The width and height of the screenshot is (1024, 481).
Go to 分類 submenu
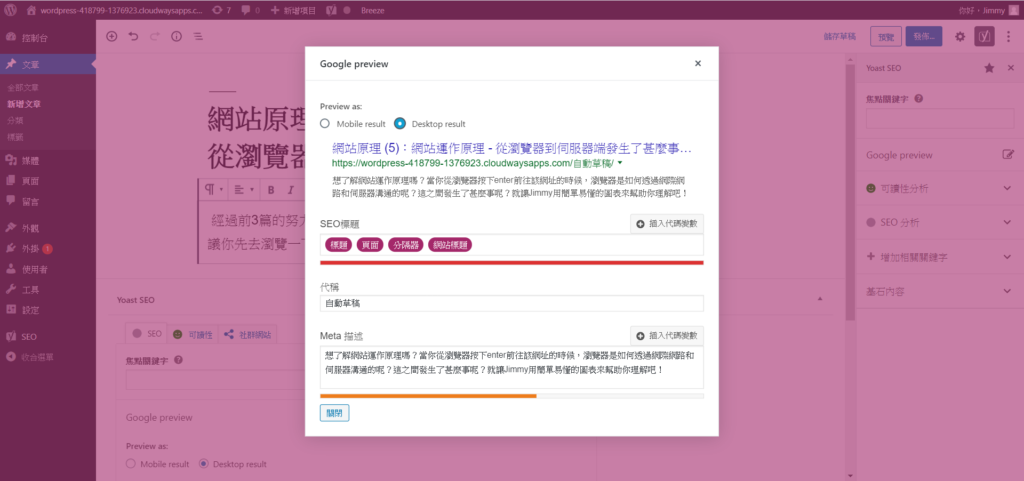tap(15, 120)
